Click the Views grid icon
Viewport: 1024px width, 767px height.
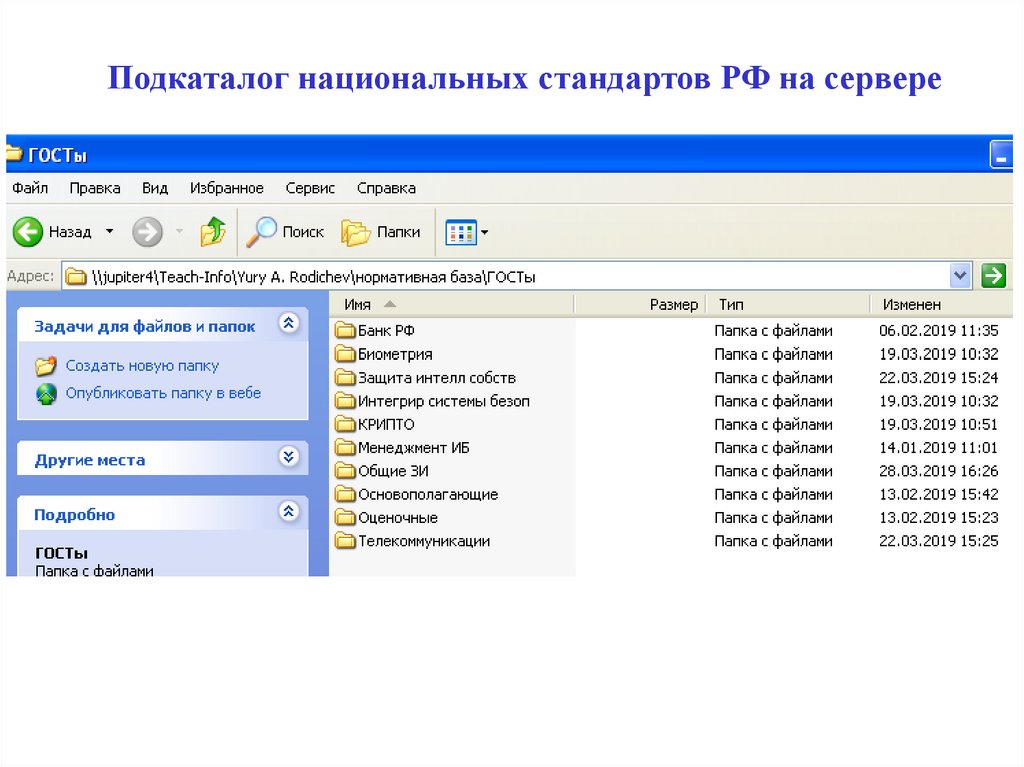click(461, 233)
